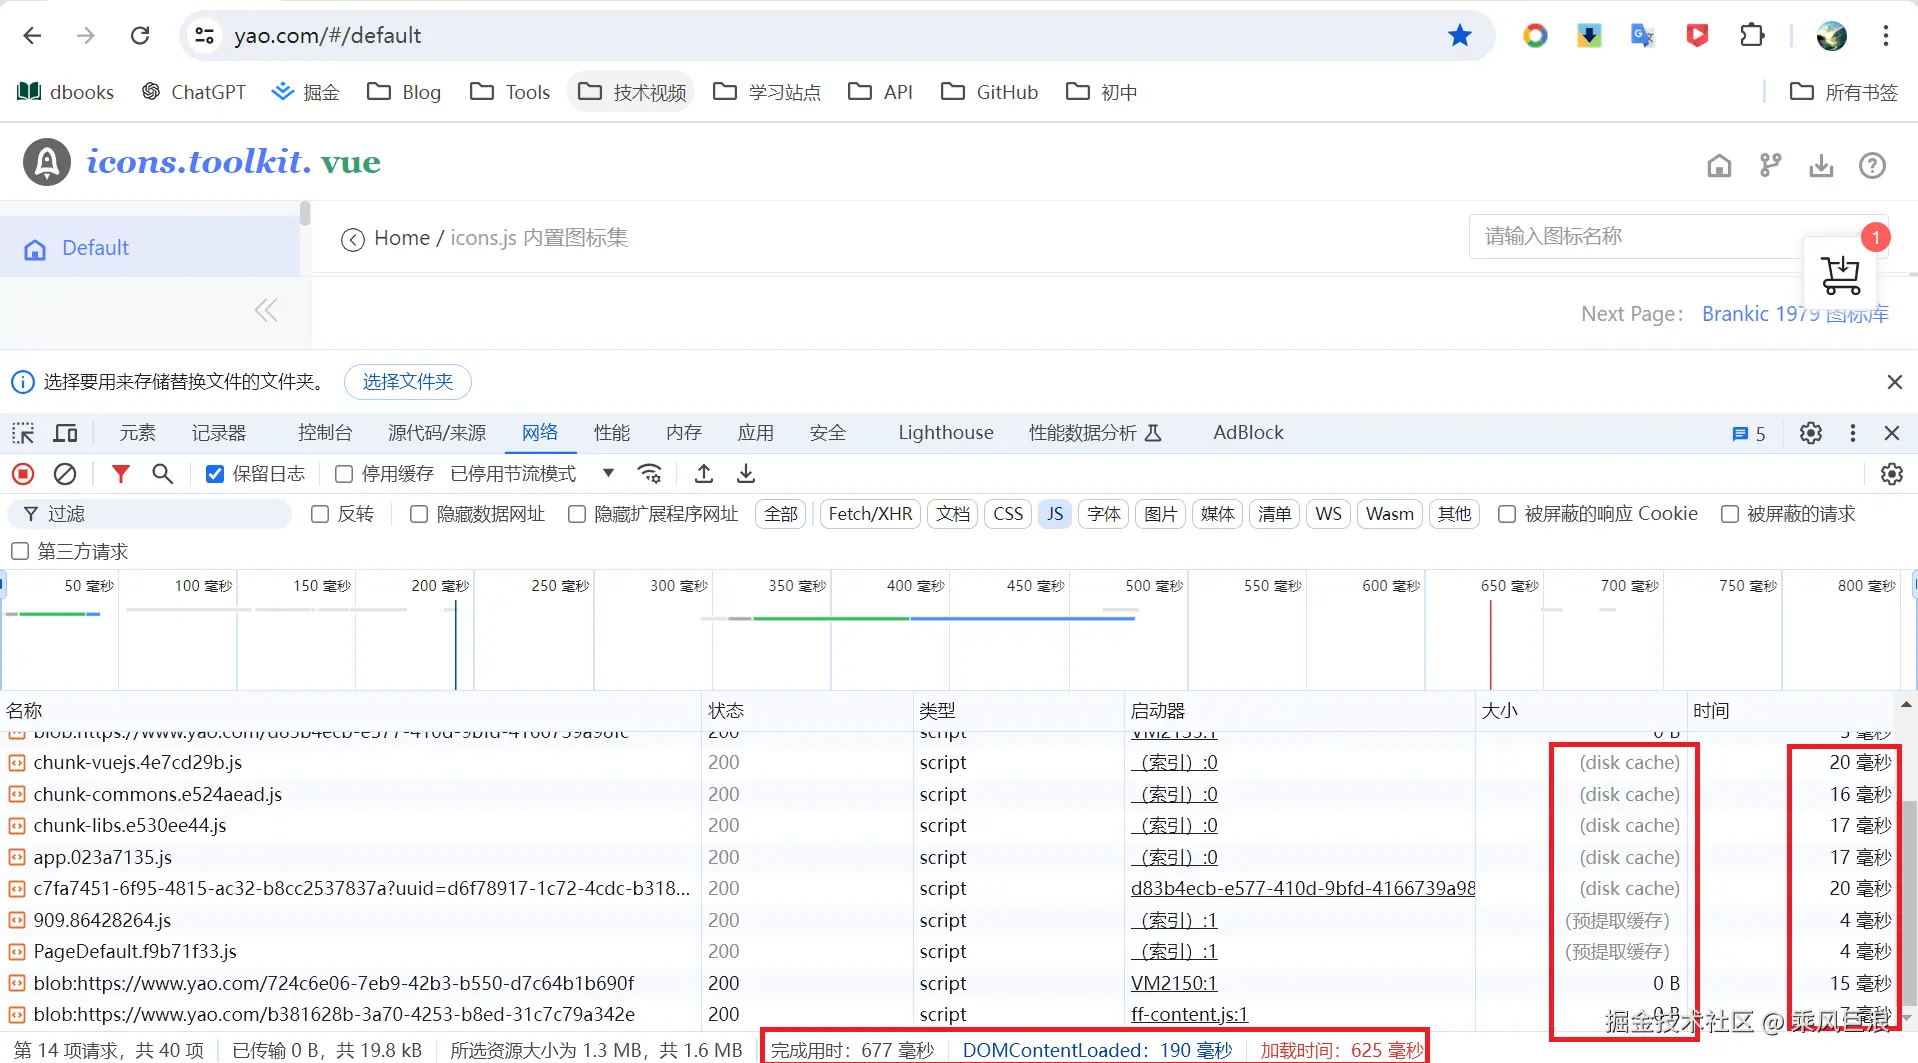1918x1063 pixels.
Task: Activate the inspect element picker icon
Action: point(23,433)
